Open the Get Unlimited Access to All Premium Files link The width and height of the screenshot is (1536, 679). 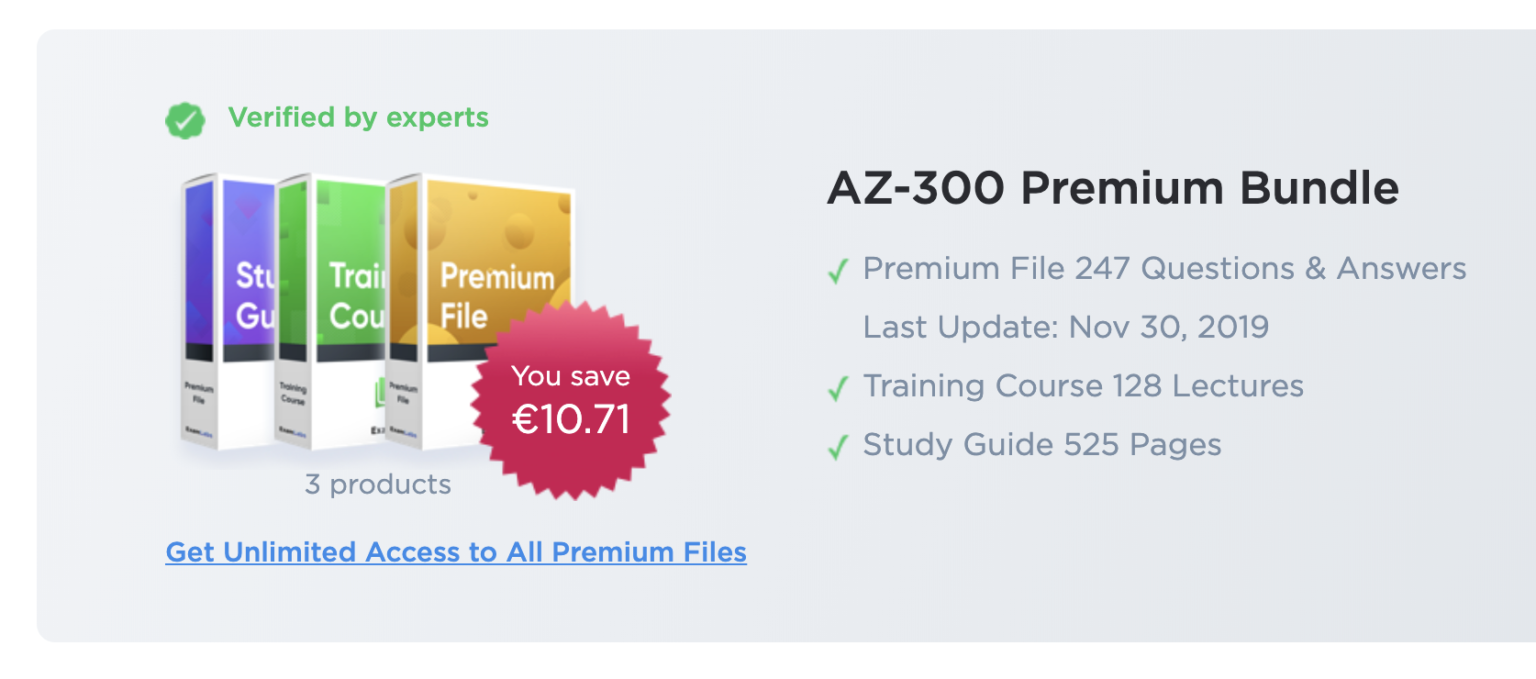click(456, 552)
